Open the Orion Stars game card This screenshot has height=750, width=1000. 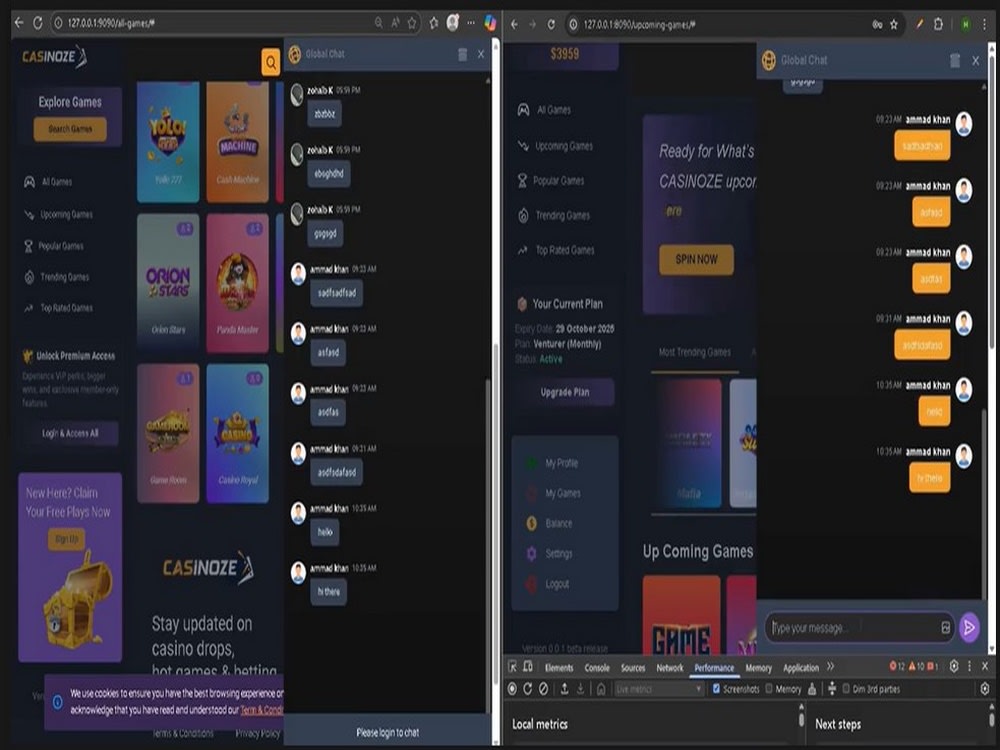[168, 283]
